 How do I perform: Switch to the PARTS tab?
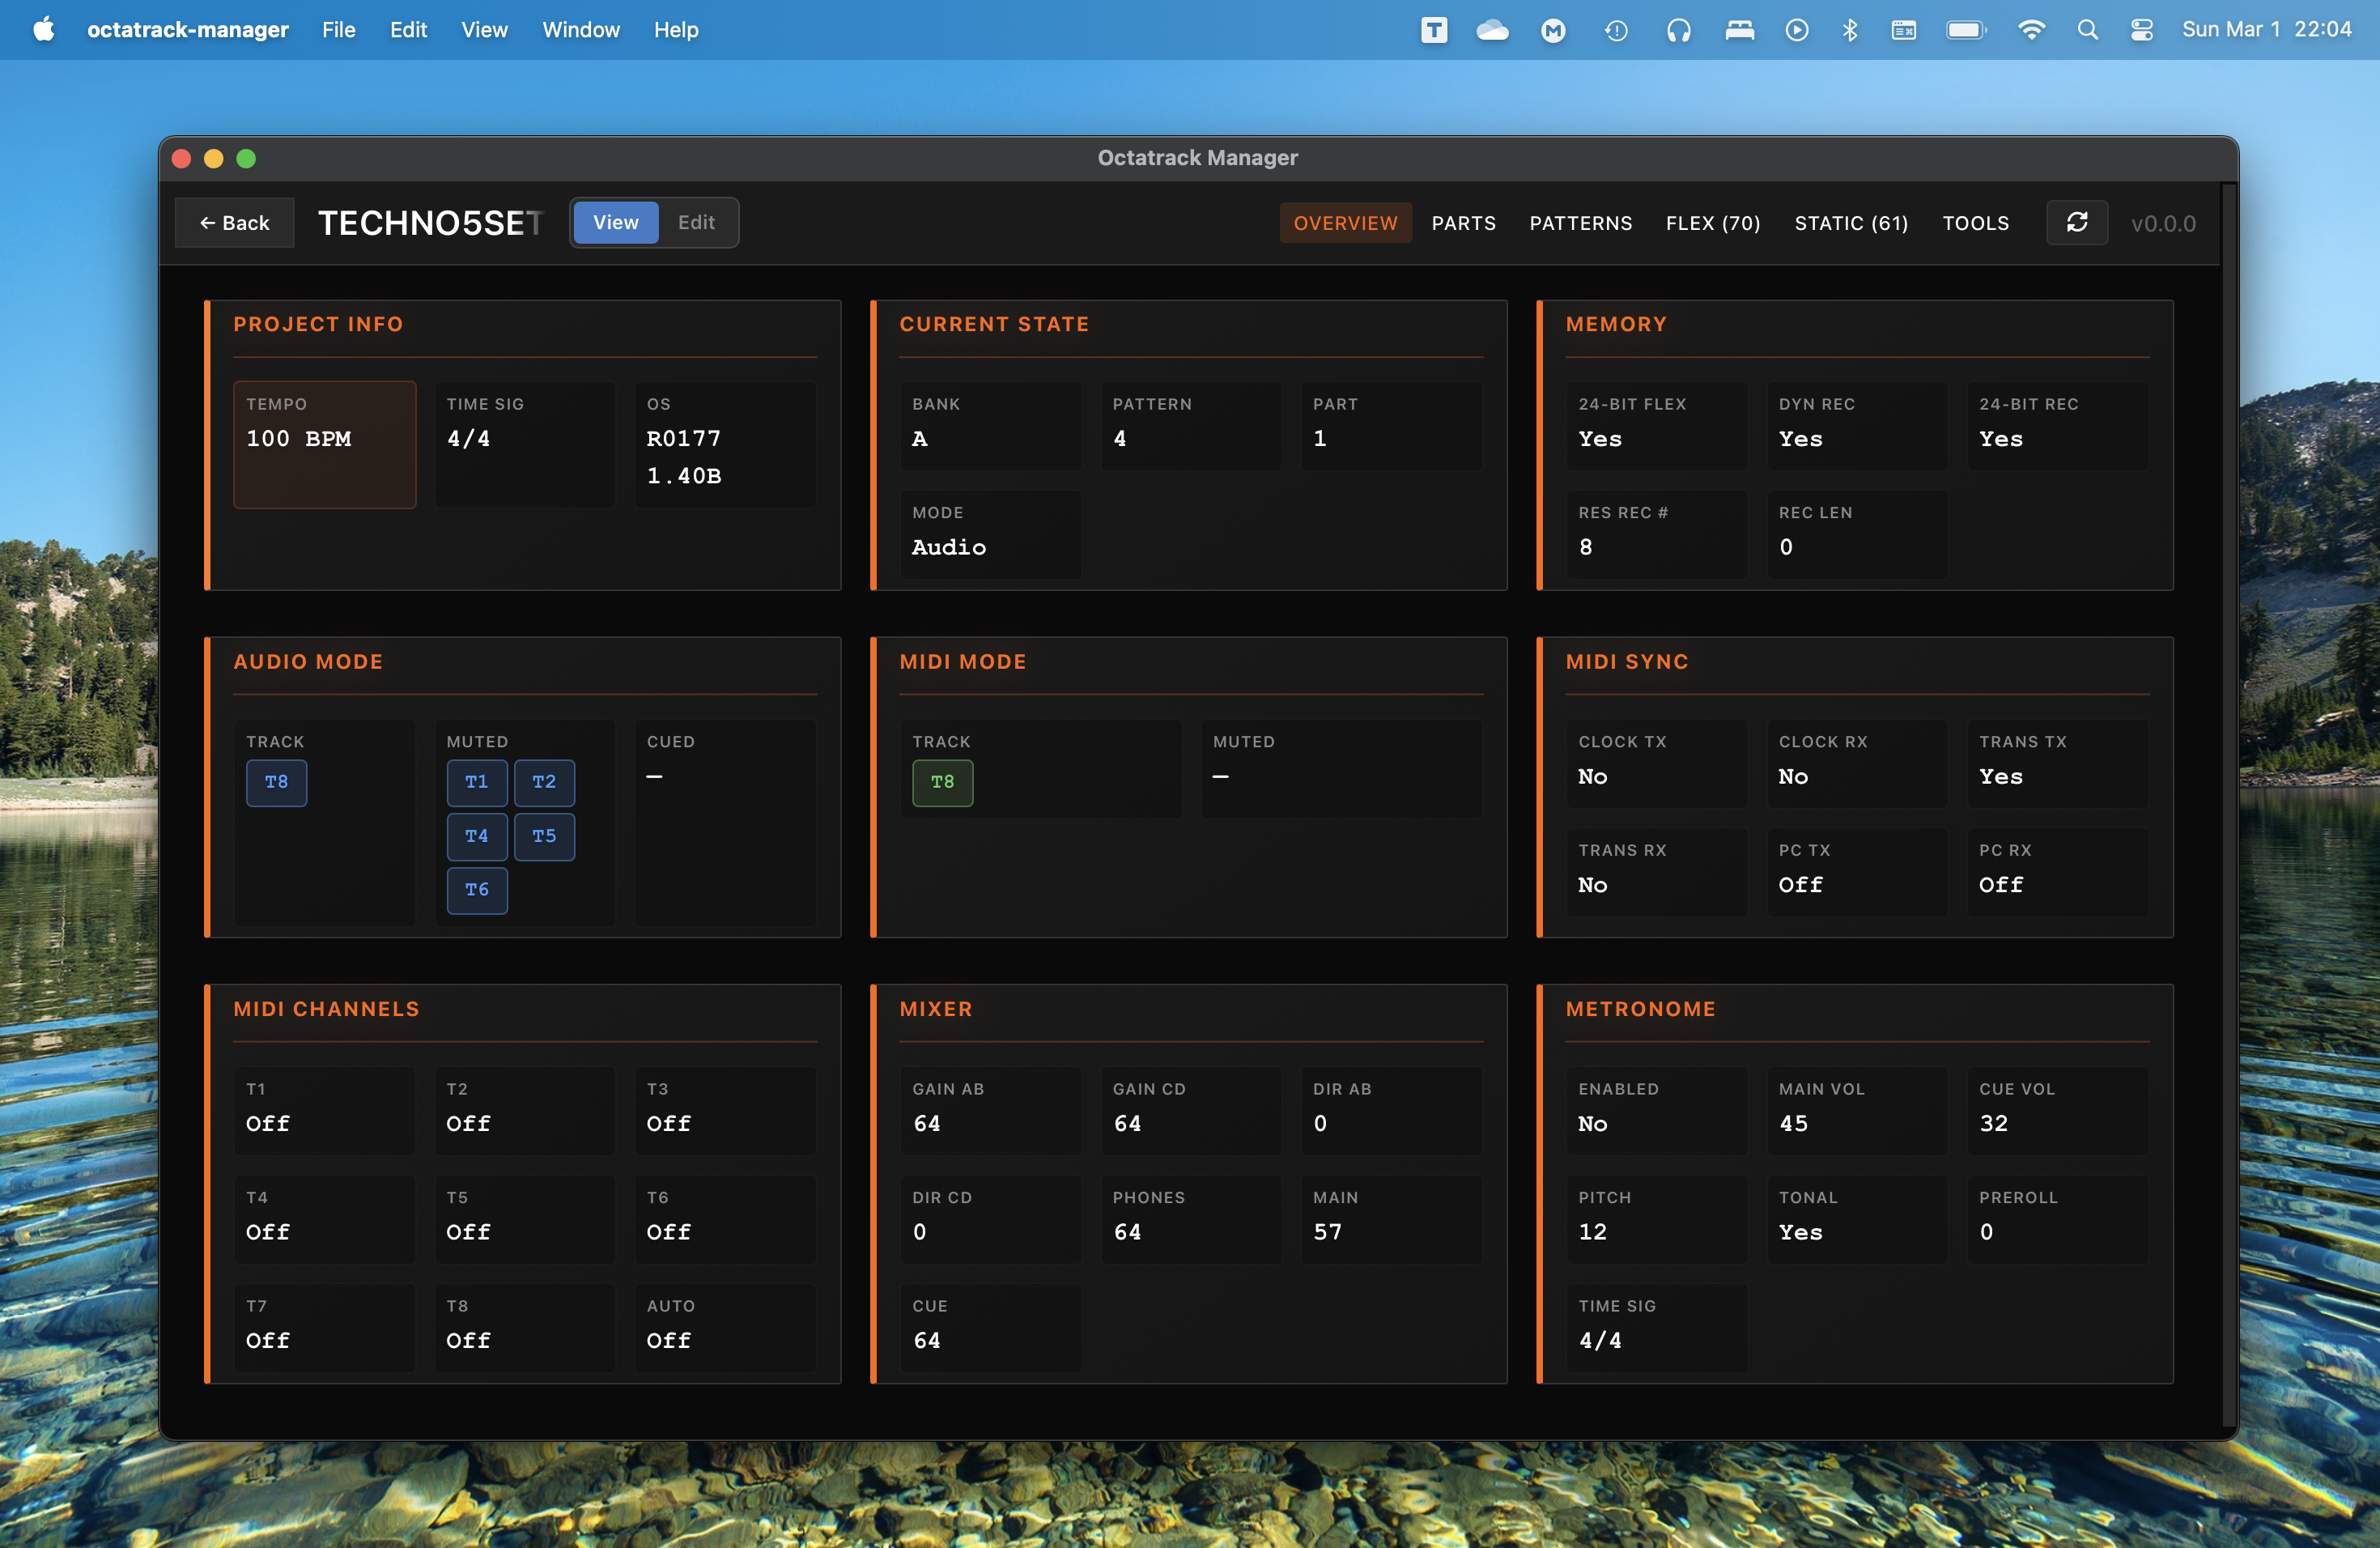pyautogui.click(x=1463, y=222)
